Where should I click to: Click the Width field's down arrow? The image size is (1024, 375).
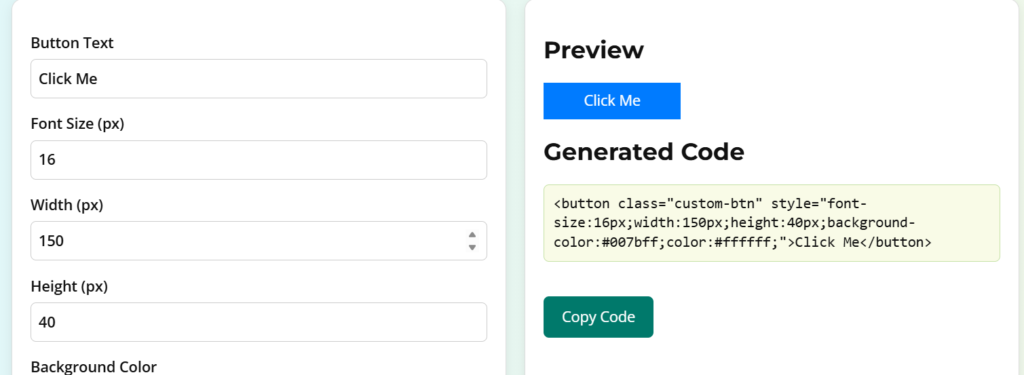(x=472, y=248)
